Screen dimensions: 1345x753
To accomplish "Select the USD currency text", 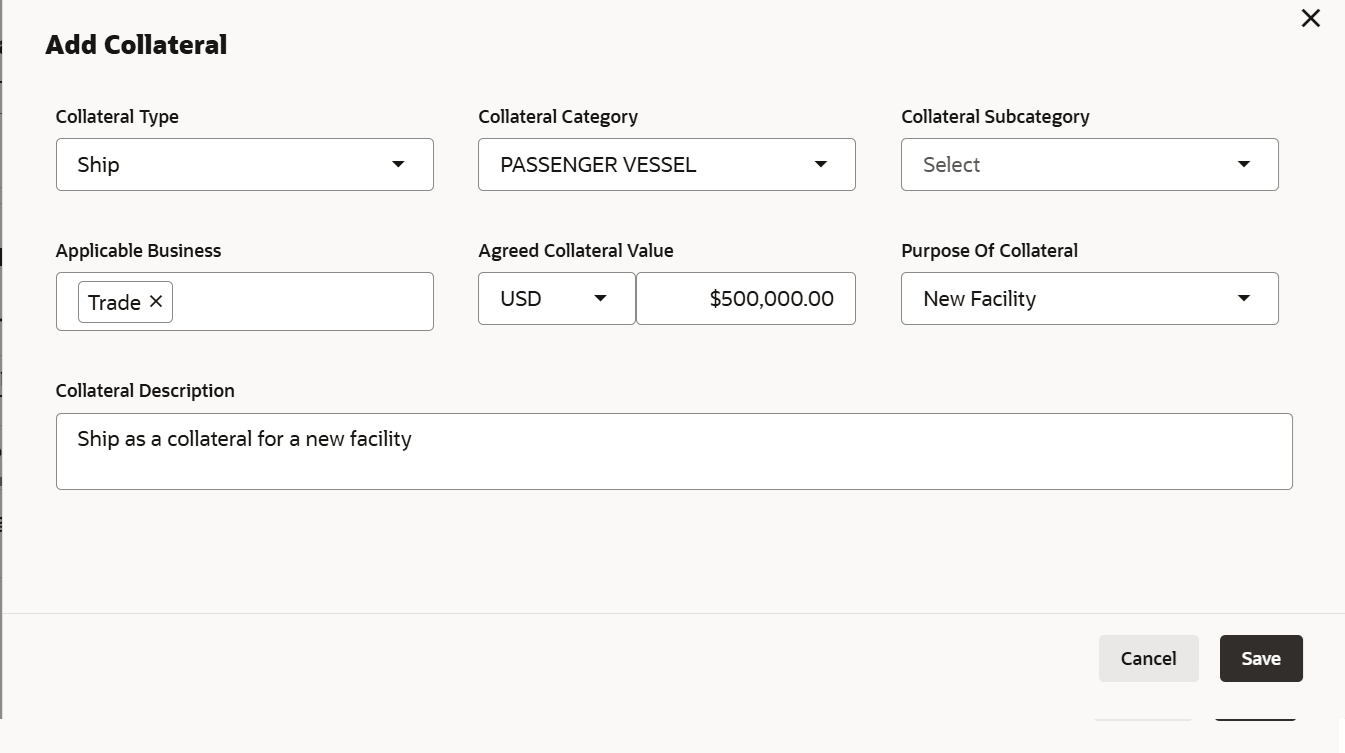I will click(x=521, y=298).
